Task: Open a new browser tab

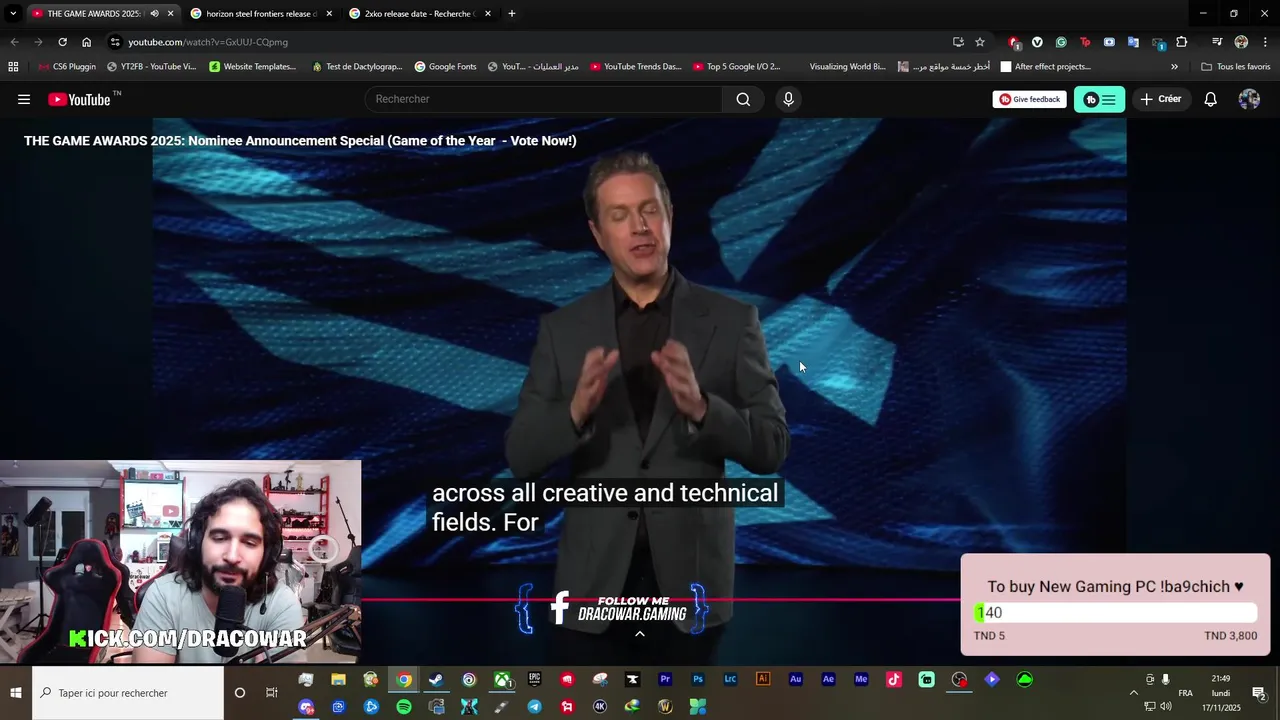Action: click(512, 14)
